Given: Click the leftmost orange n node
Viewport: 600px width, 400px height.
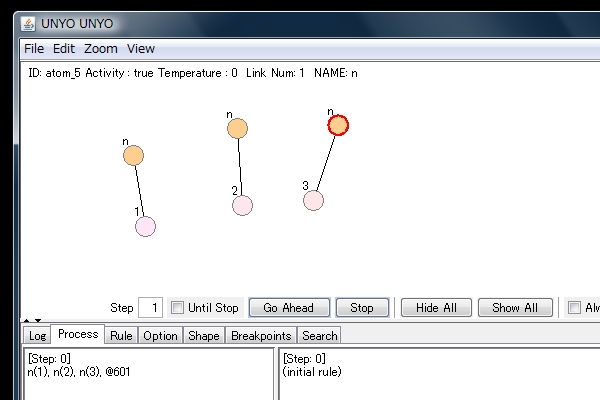Looking at the screenshot, I should (x=133, y=155).
